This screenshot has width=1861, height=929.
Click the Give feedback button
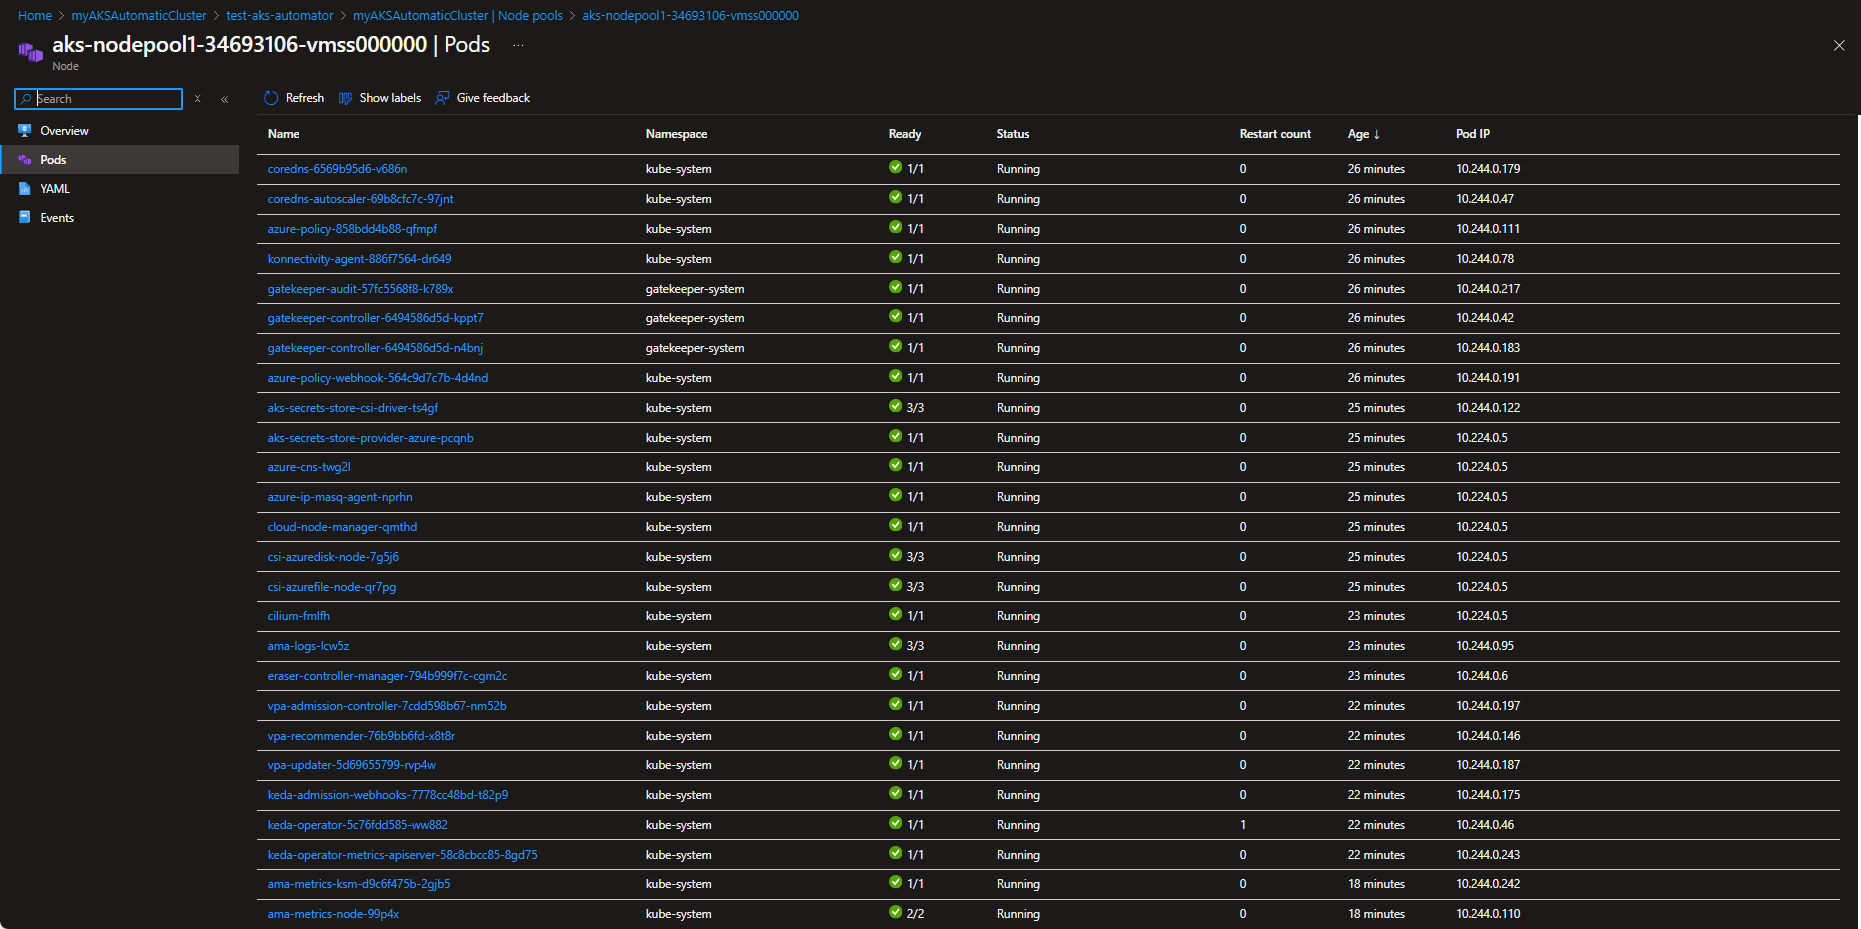pos(483,98)
